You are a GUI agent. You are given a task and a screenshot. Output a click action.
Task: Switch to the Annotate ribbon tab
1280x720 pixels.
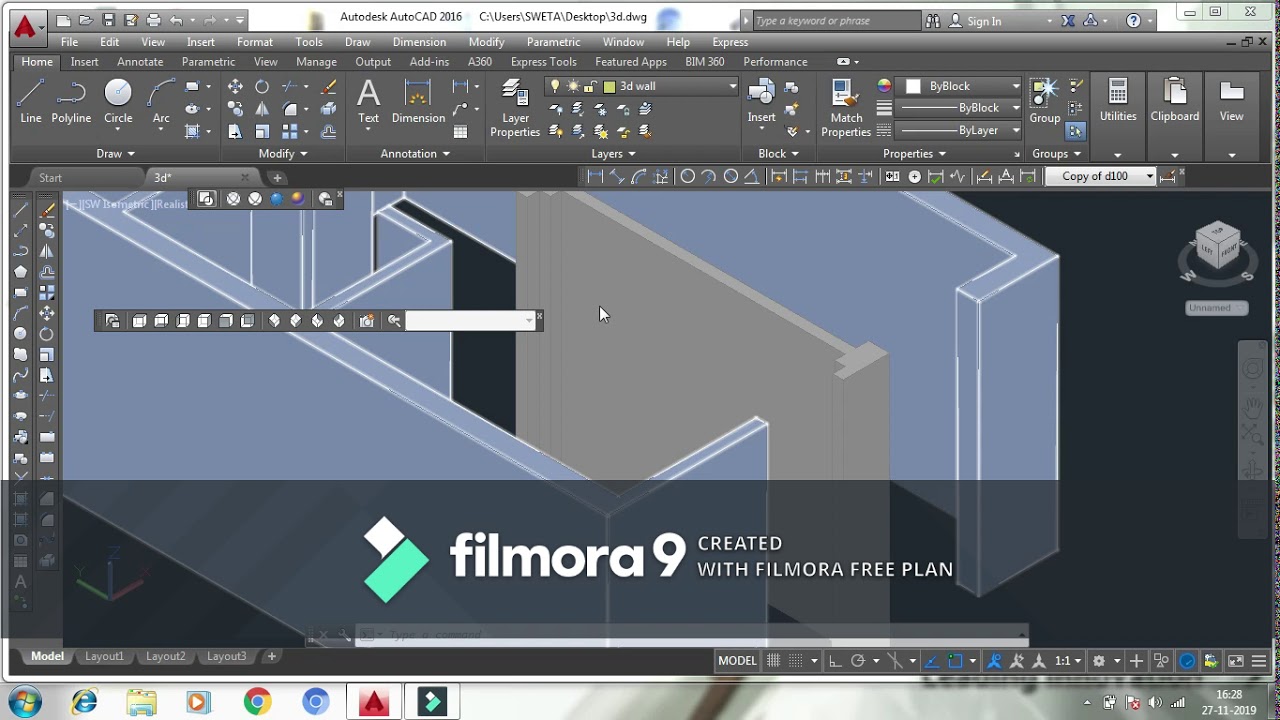140,62
